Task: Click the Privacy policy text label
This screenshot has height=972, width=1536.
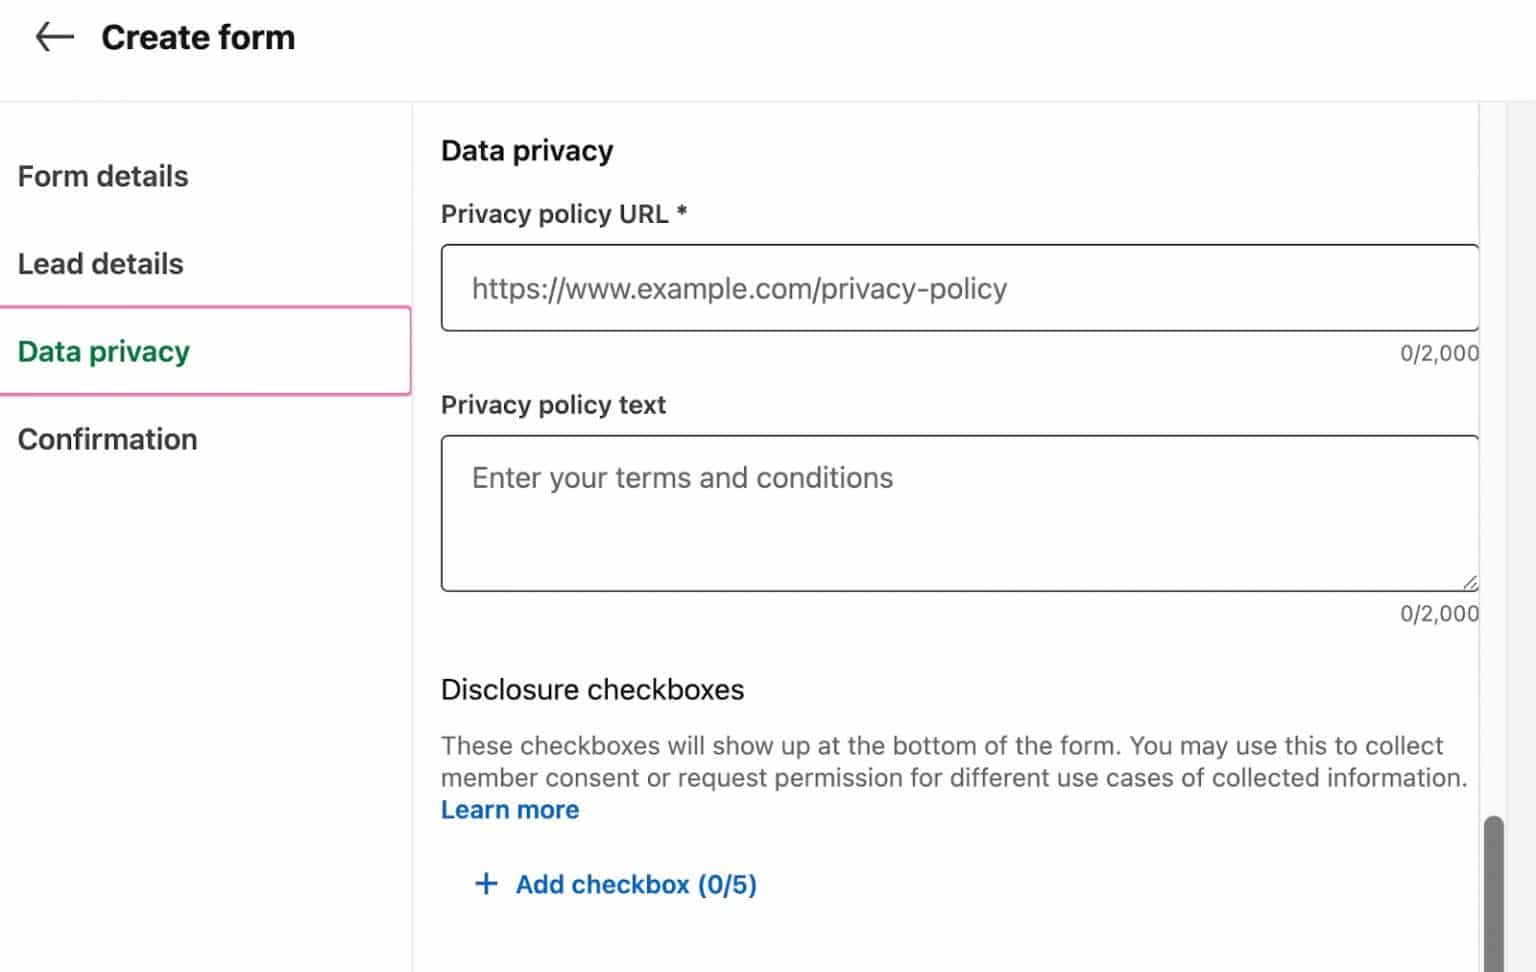Action: (x=553, y=405)
